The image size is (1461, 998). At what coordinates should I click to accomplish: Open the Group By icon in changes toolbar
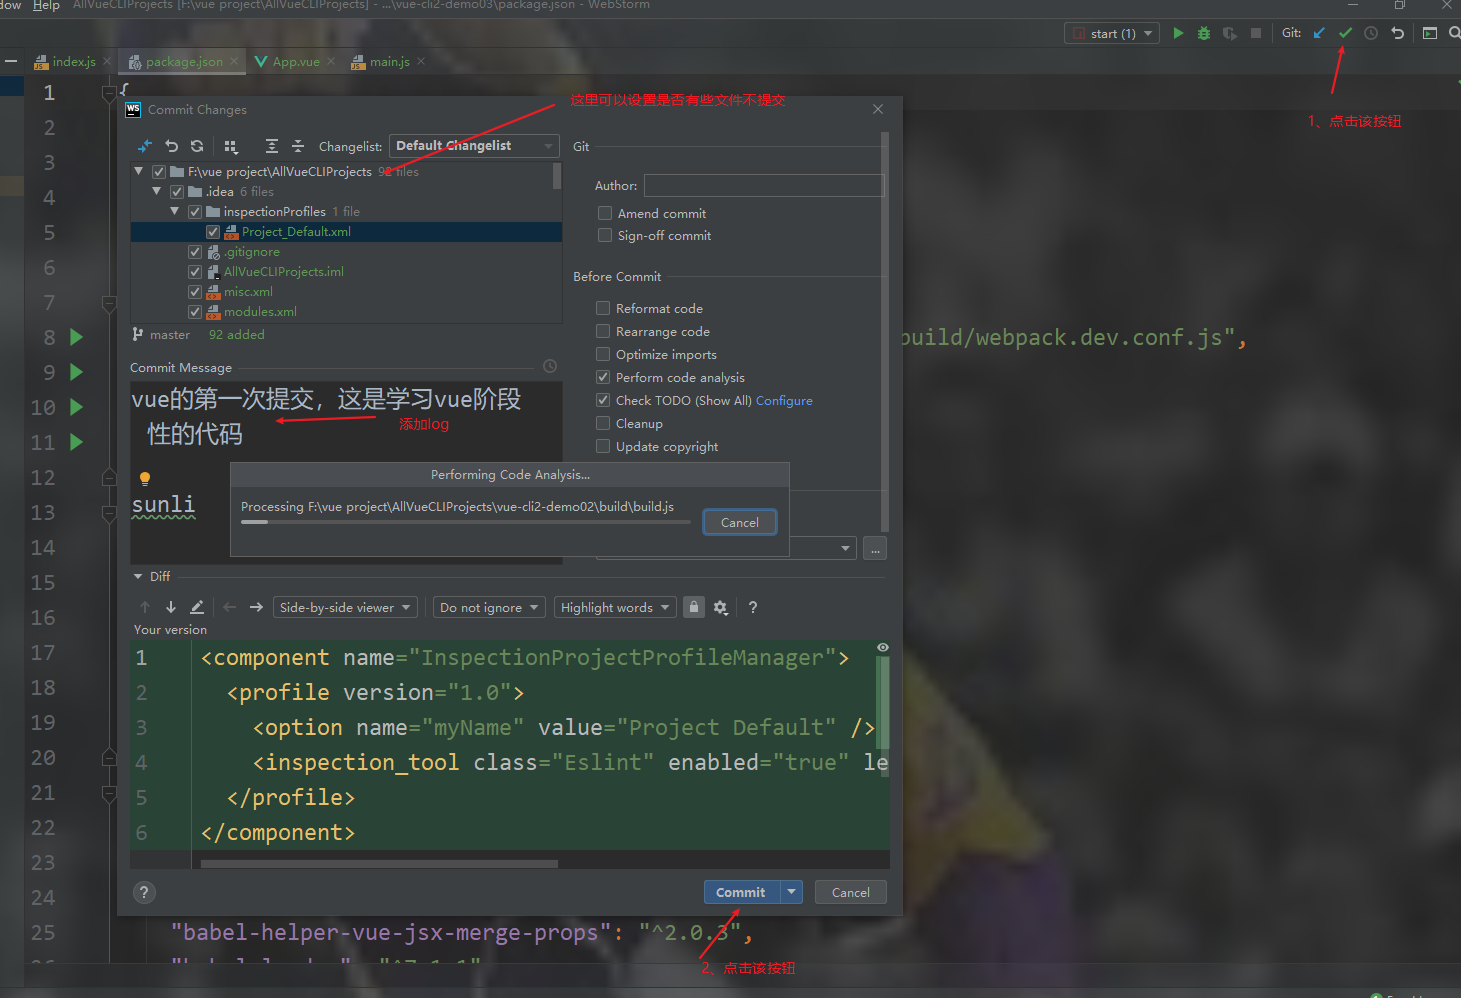[231, 146]
